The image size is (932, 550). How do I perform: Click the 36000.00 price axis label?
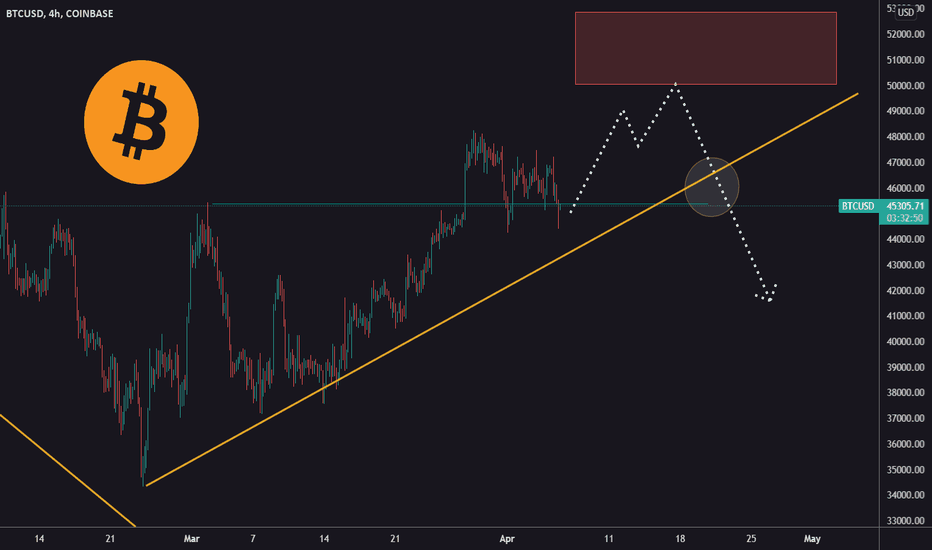[x=905, y=444]
